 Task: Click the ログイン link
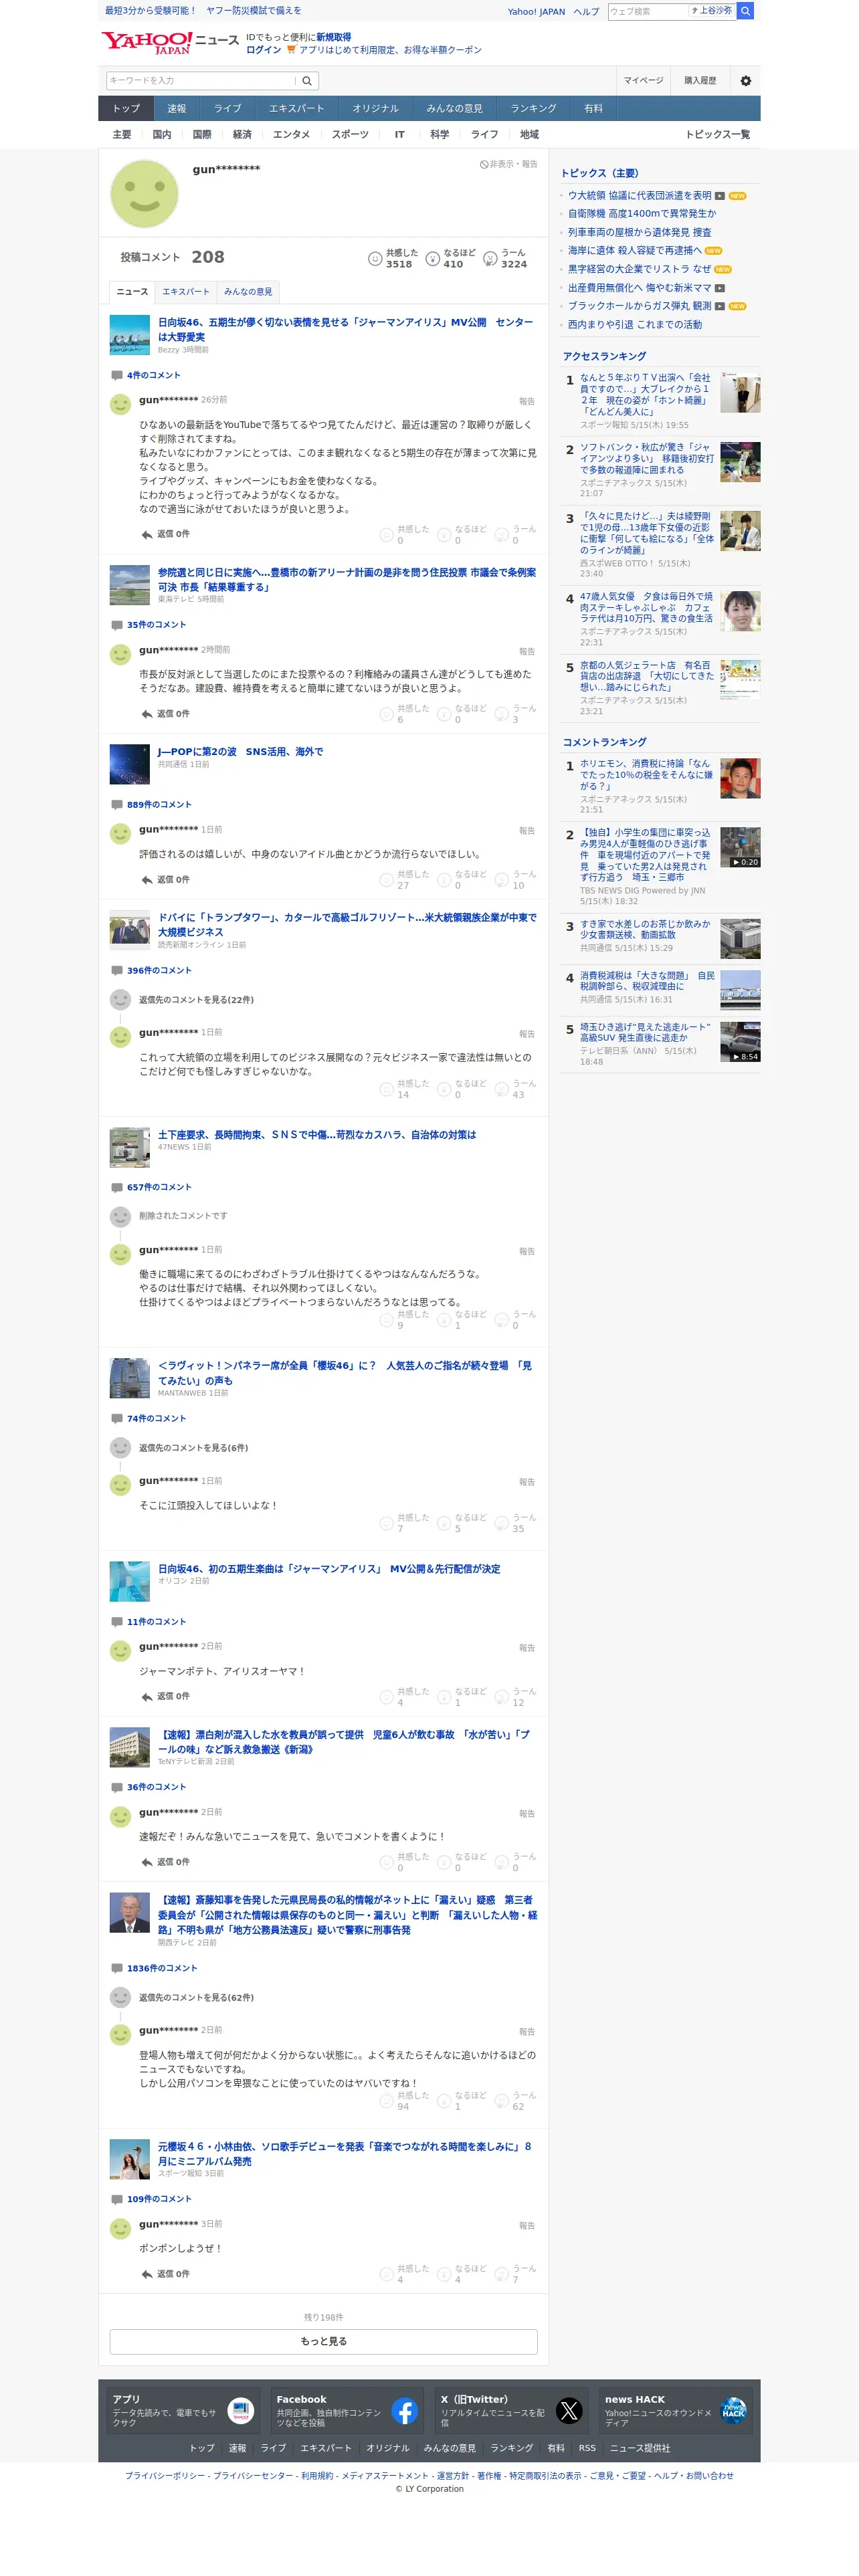263,50
